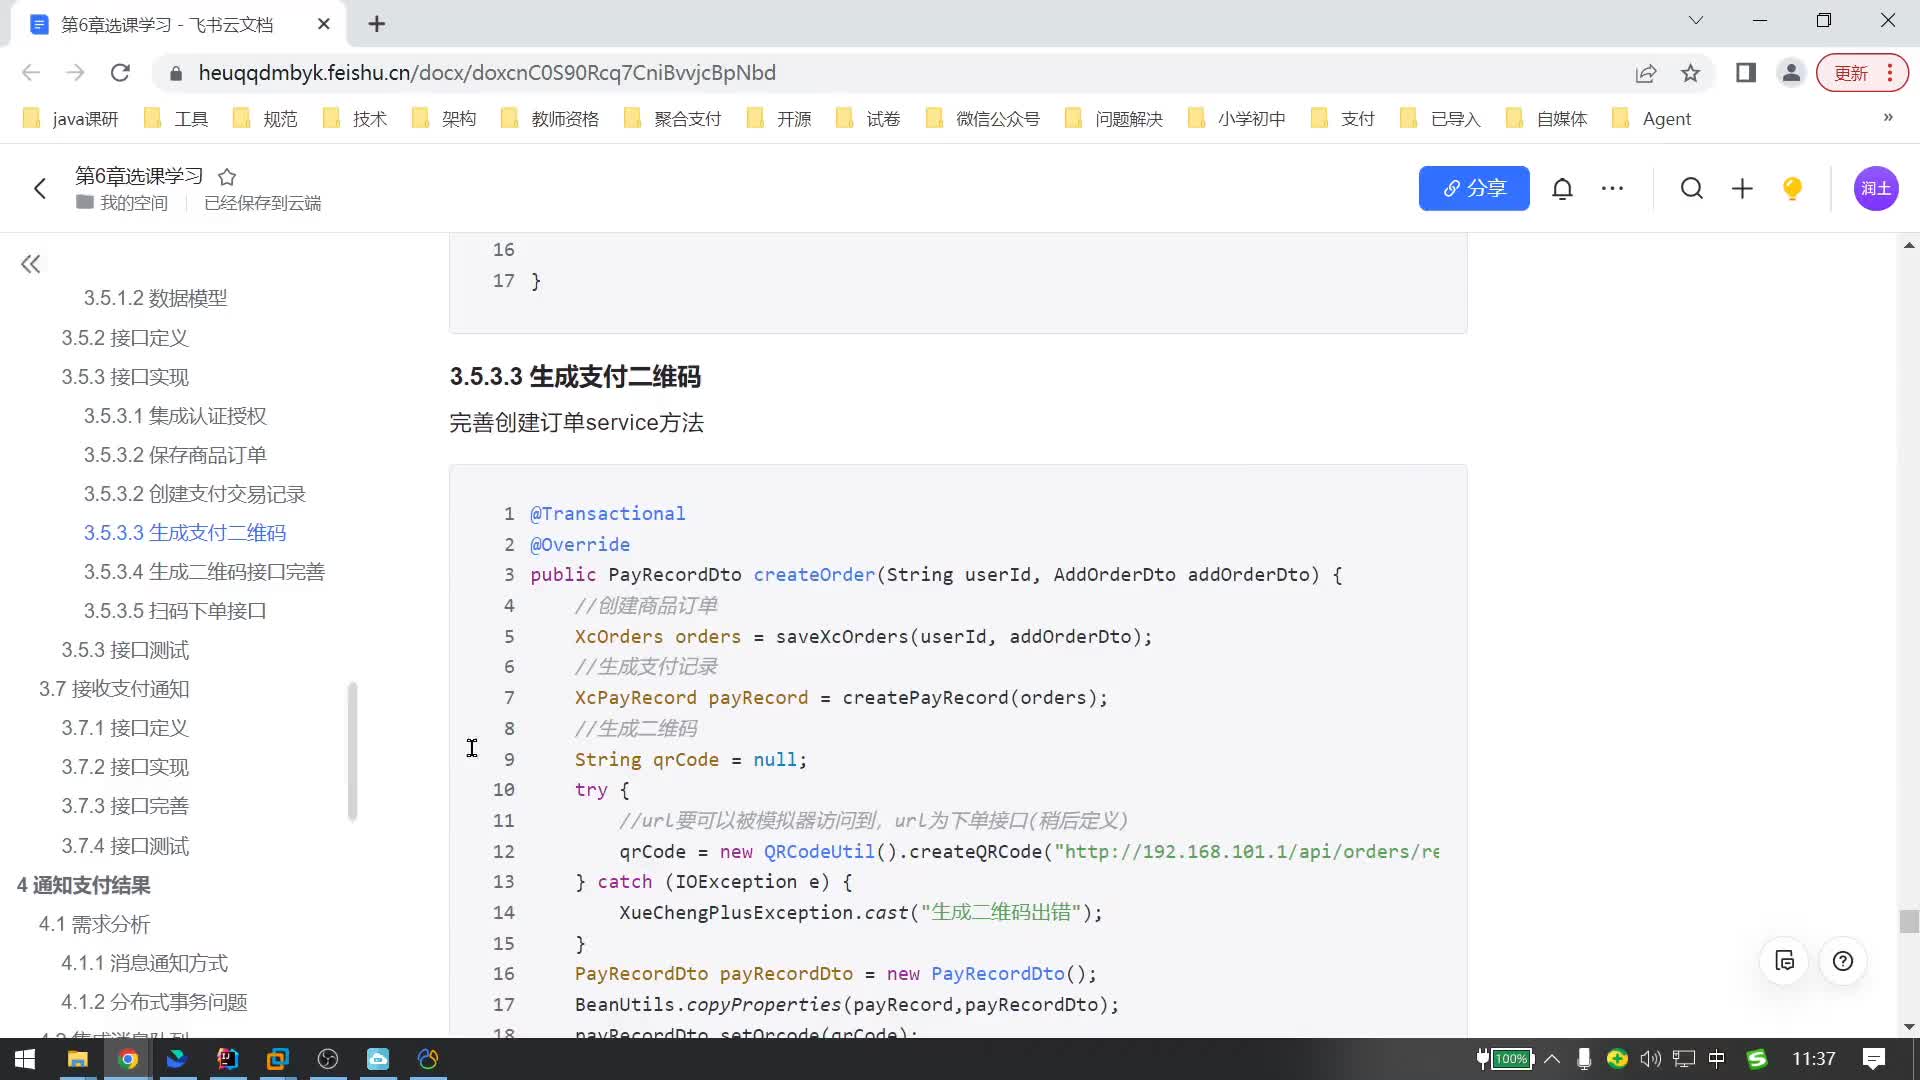This screenshot has height=1080, width=1920.
Task: Toggle the browser side panel
Action: click(1746, 73)
